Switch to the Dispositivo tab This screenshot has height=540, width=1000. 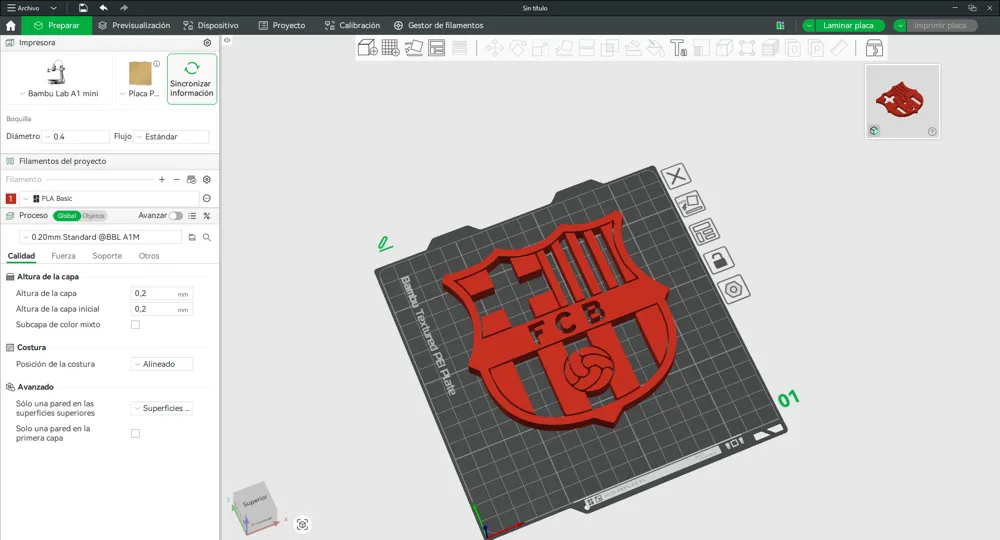pos(210,26)
